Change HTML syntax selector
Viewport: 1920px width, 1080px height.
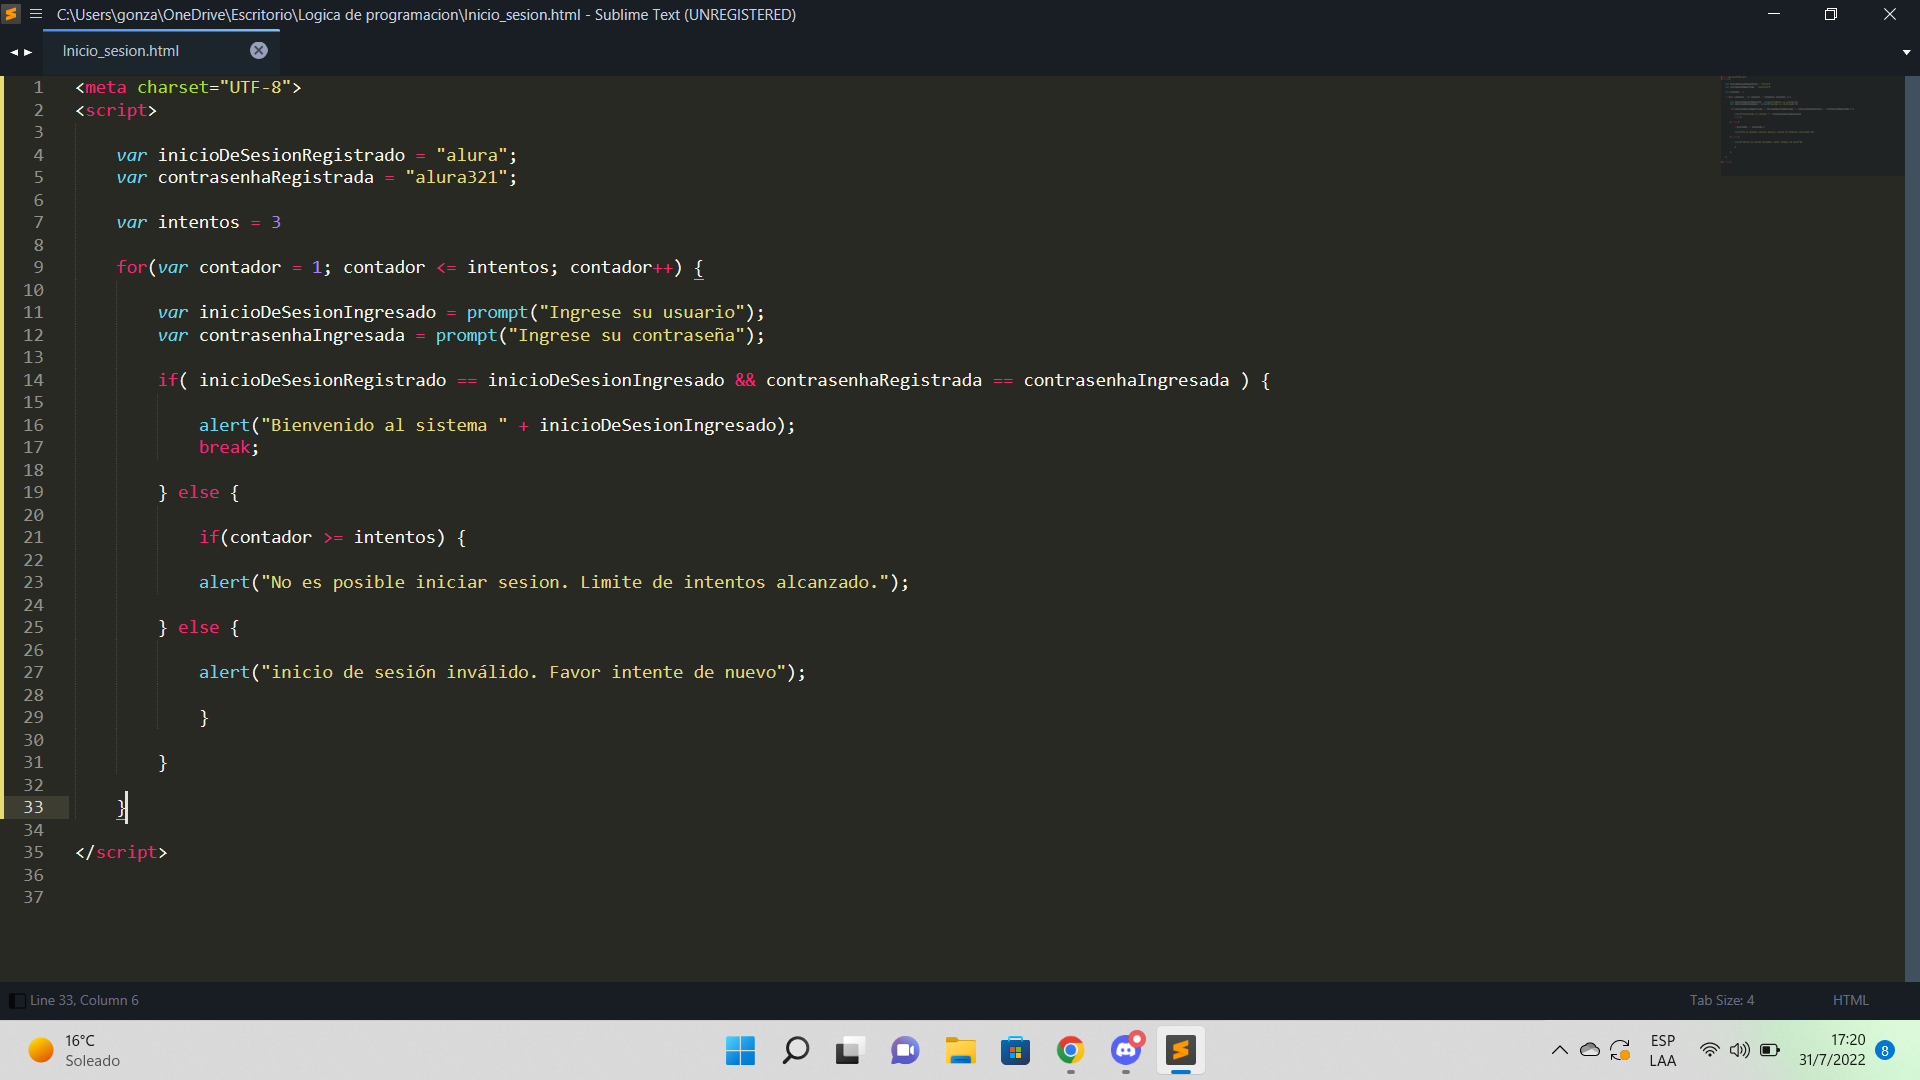[x=1850, y=1000]
